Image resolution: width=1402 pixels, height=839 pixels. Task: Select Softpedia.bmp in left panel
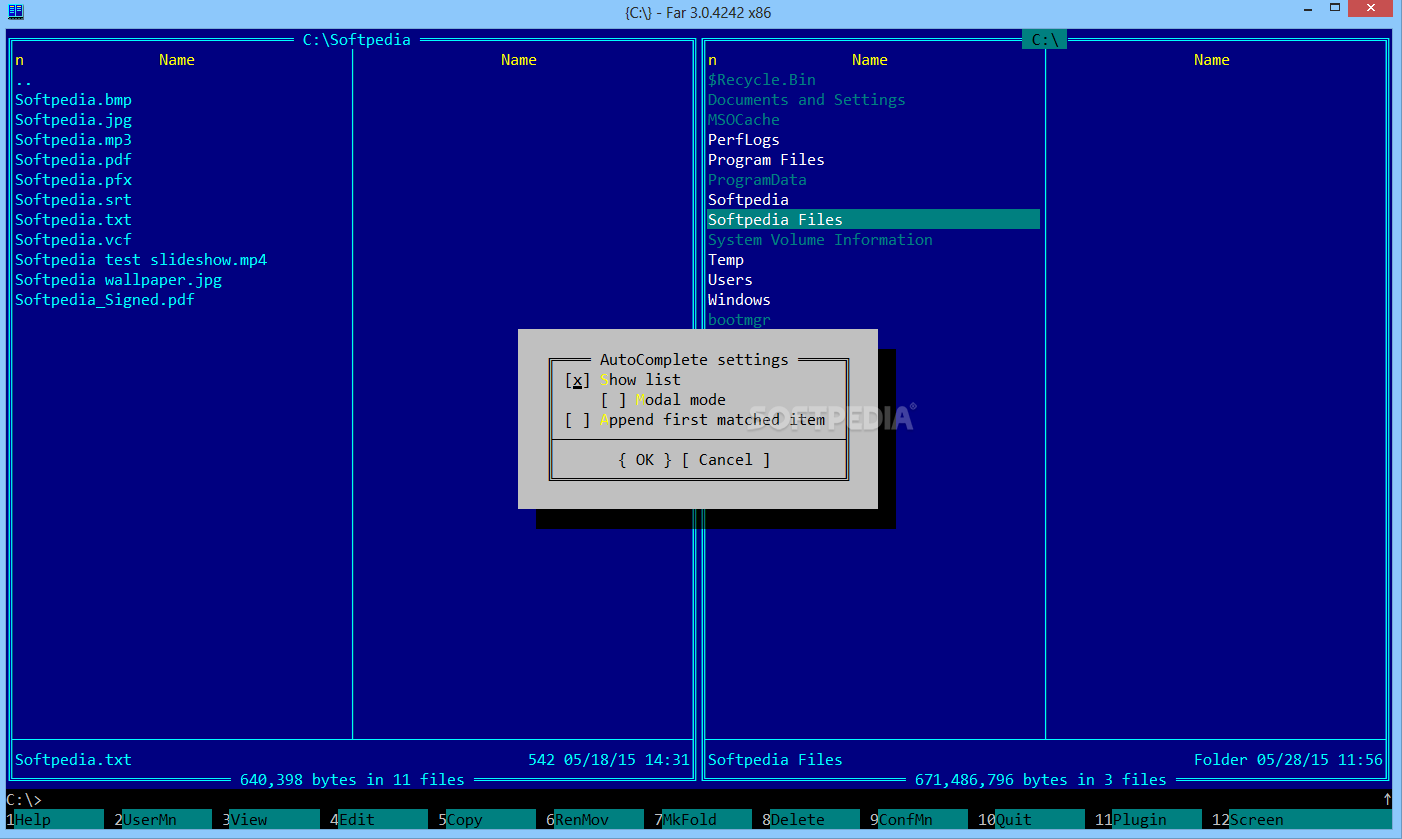pyautogui.click(x=73, y=100)
